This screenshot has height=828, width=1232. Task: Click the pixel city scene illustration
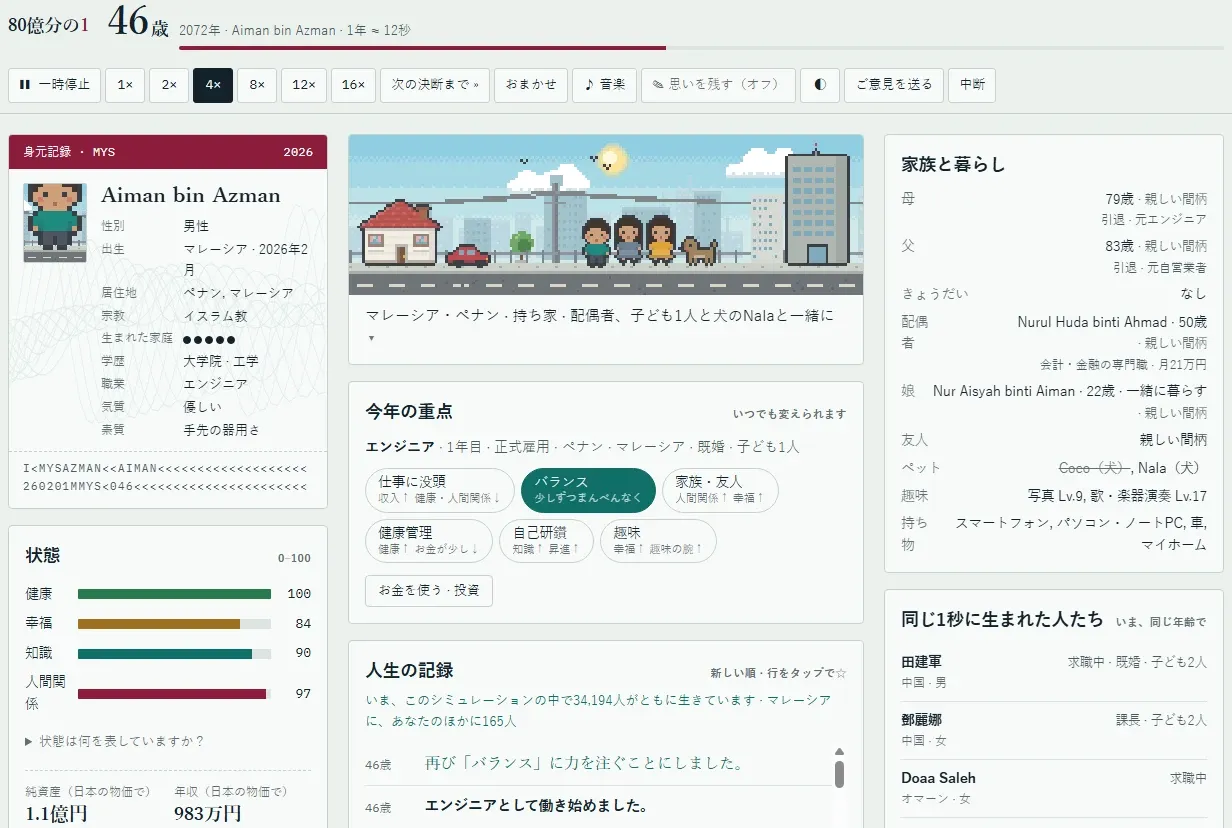tap(606, 215)
